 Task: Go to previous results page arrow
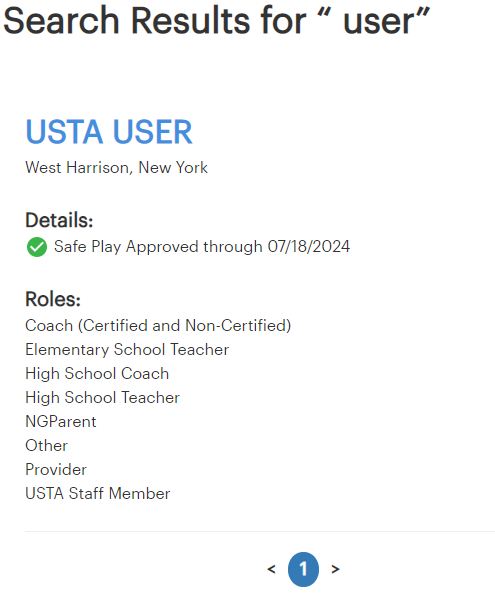(271, 569)
